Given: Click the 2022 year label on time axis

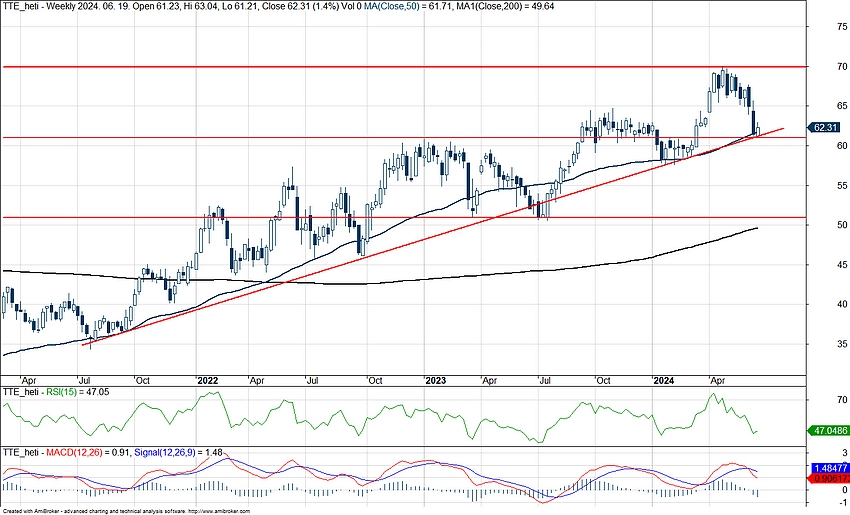Looking at the screenshot, I should click(208, 381).
